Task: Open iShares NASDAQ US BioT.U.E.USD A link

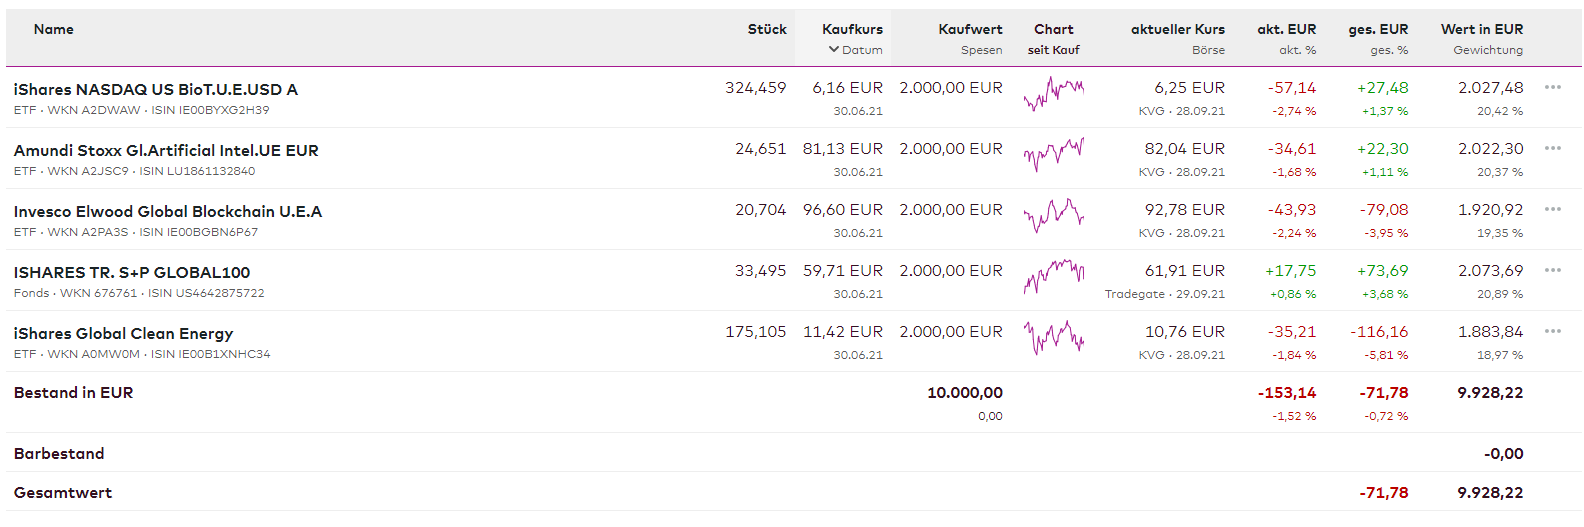Action: 156,90
